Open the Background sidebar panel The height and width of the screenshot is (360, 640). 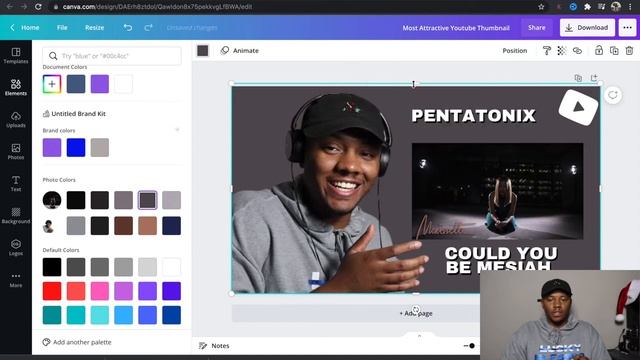[x=16, y=216]
